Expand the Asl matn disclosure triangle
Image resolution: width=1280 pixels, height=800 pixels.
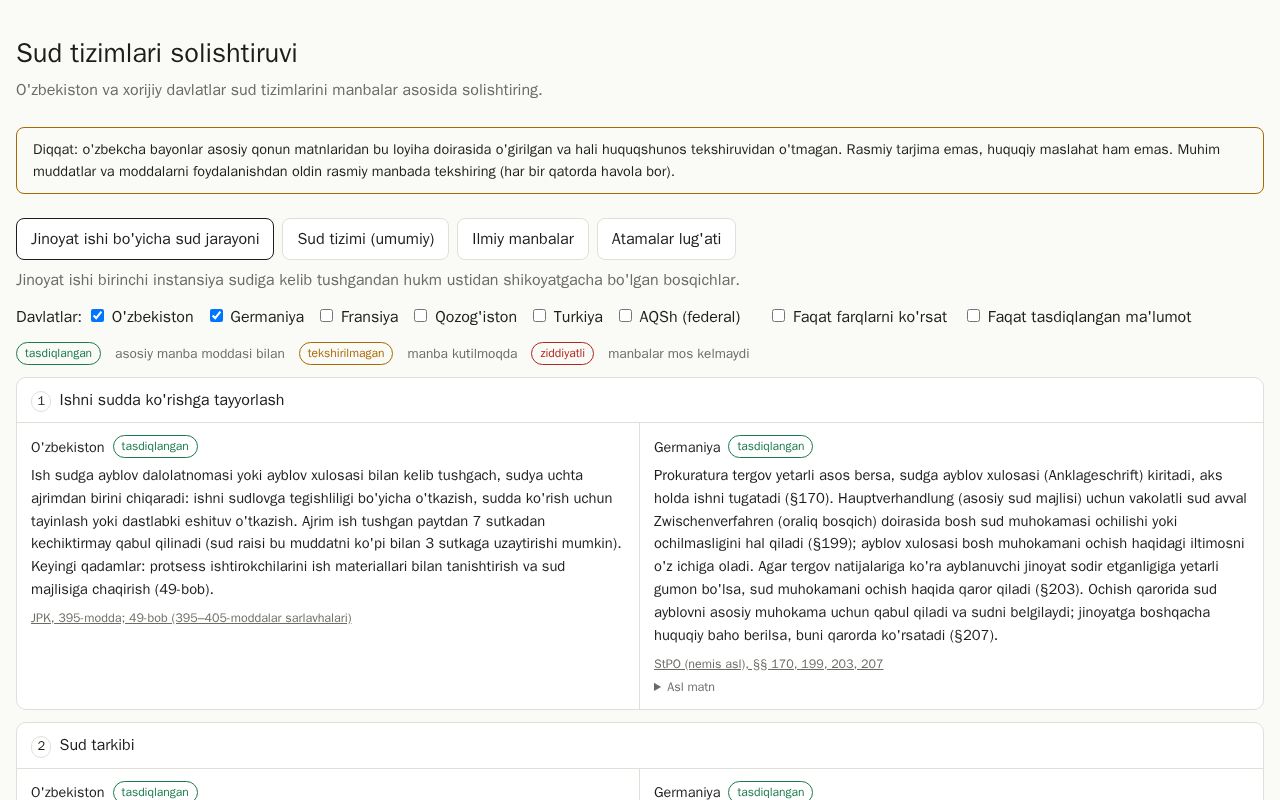pos(658,687)
